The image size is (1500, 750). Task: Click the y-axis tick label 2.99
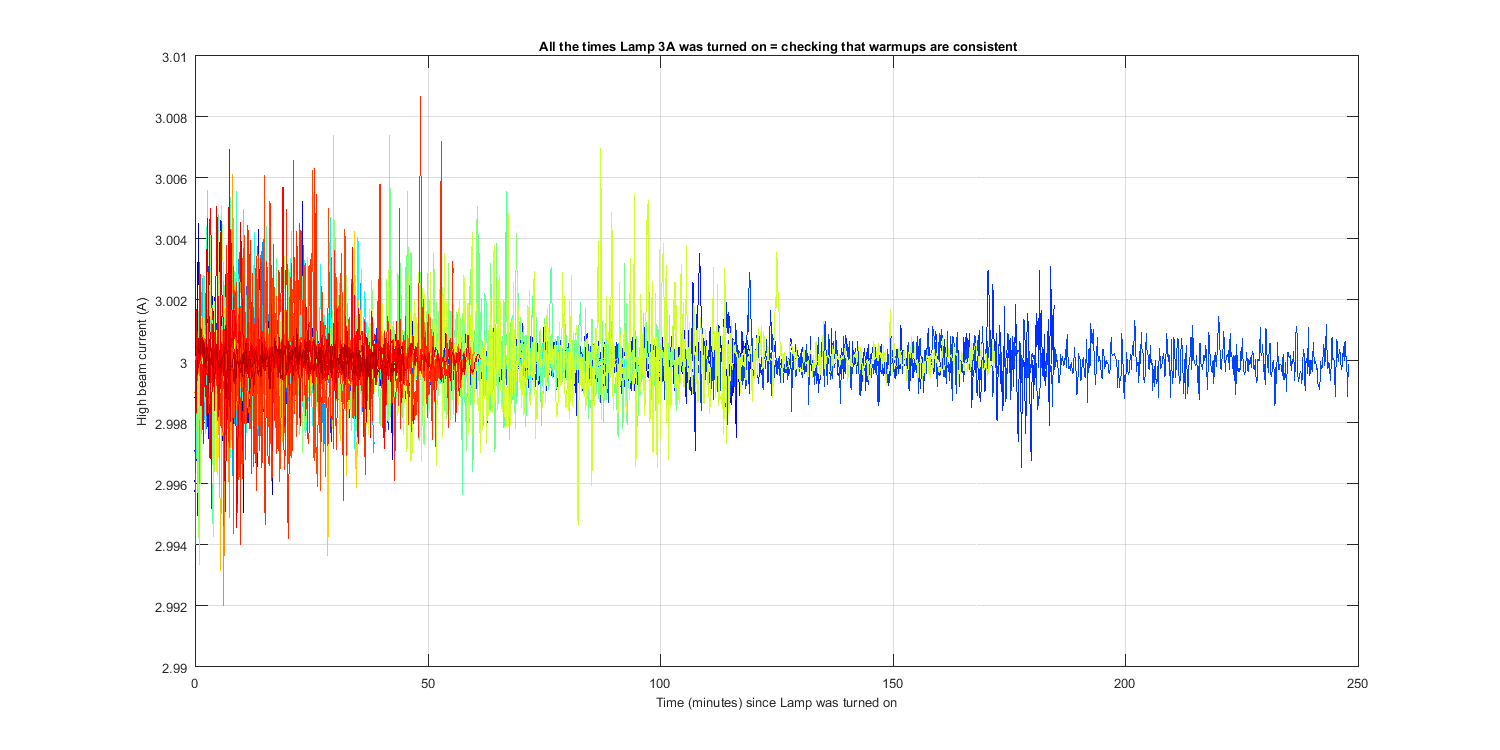click(x=174, y=667)
